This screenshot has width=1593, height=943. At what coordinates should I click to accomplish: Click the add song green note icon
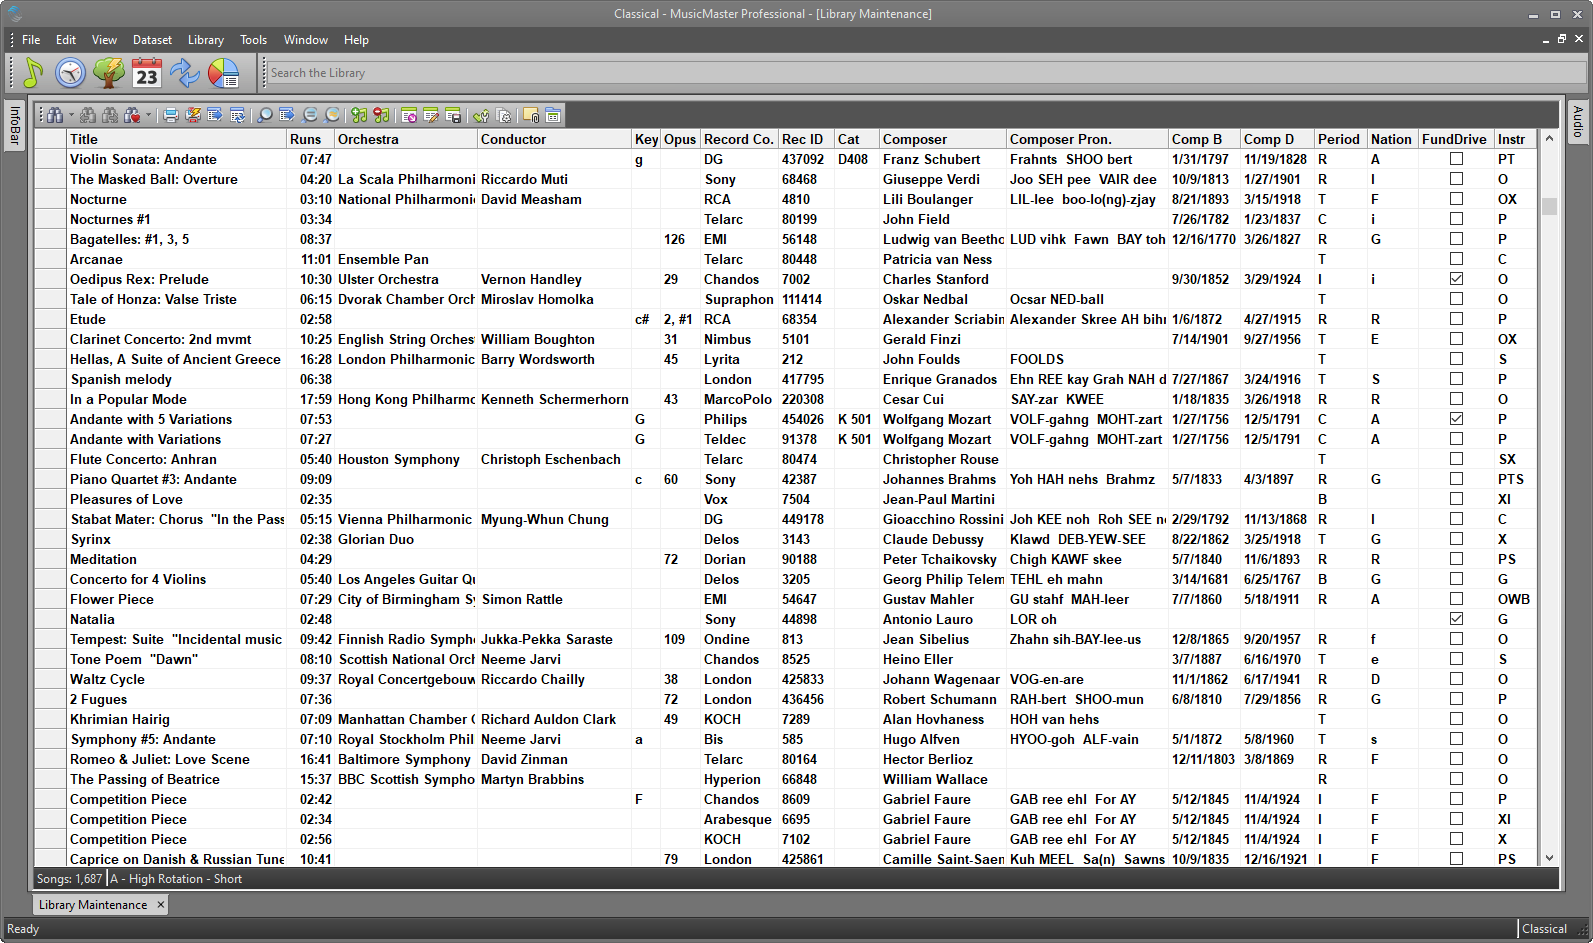click(359, 115)
